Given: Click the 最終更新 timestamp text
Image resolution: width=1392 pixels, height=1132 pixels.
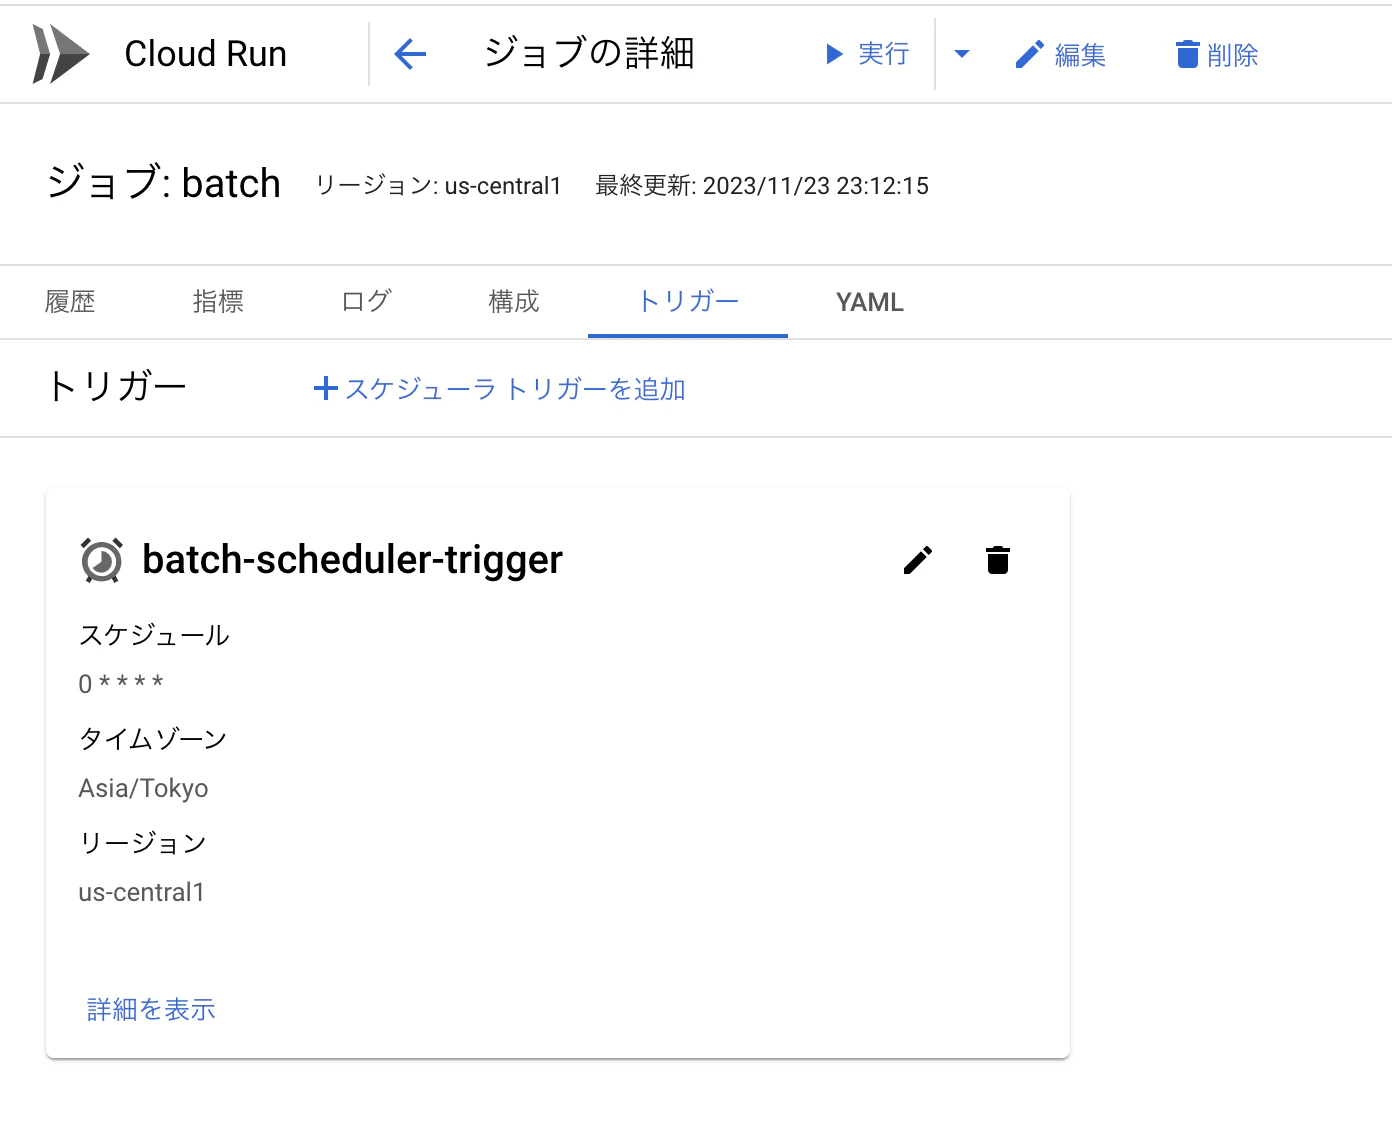Looking at the screenshot, I should click(x=762, y=186).
